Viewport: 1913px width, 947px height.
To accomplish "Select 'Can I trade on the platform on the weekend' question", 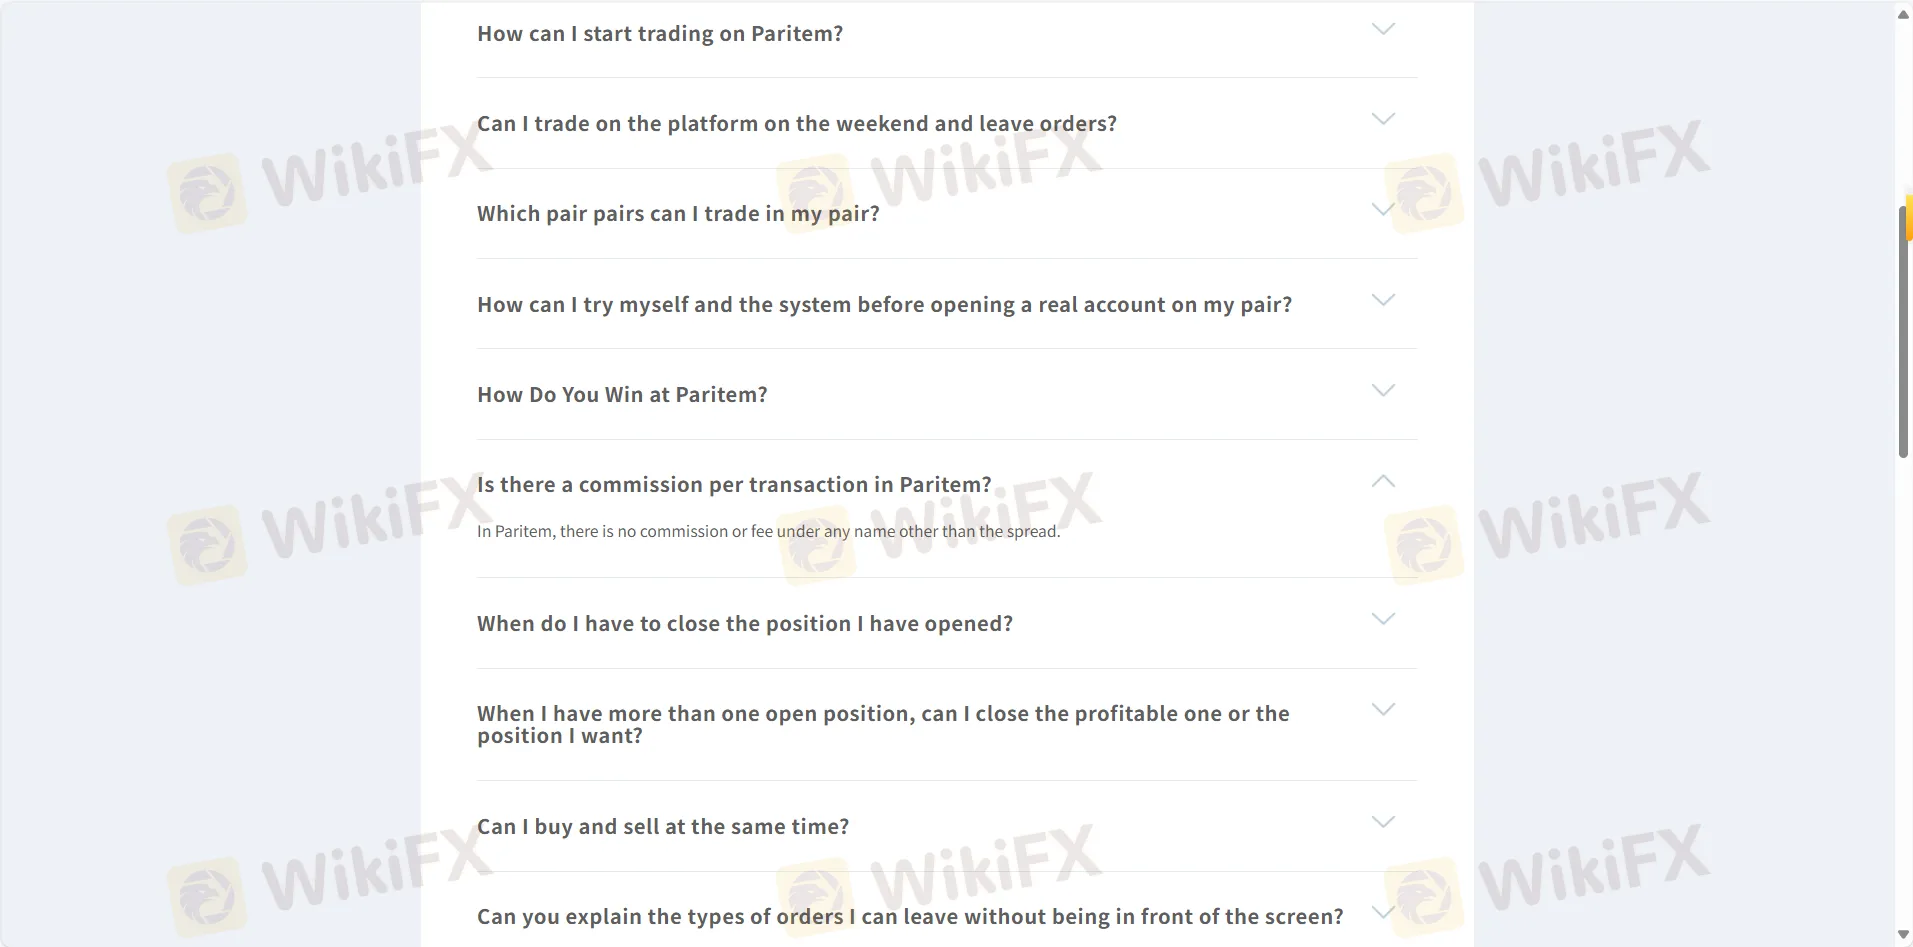I will tap(796, 124).
